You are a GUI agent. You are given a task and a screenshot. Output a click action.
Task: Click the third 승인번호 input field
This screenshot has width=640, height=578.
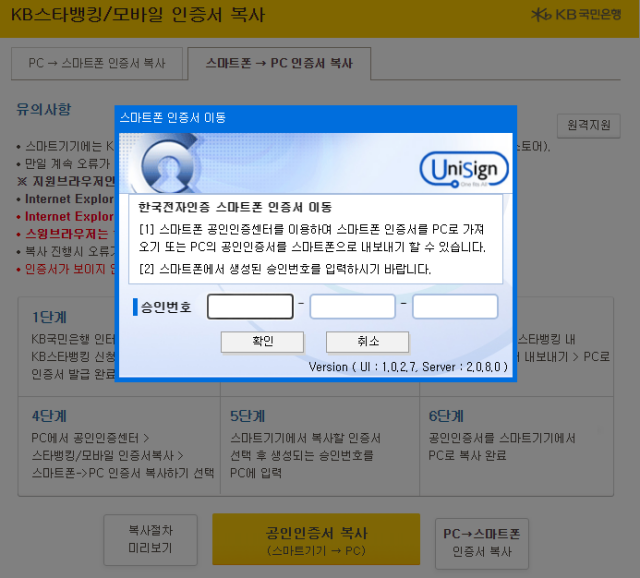[455, 307]
